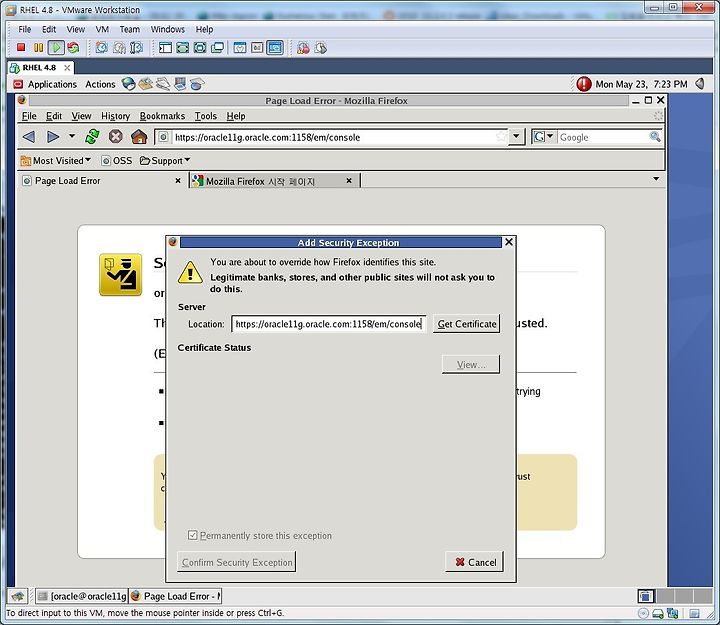The image size is (720, 625).
Task: Reset the VM with the red-green refresh icon
Action: point(73,47)
